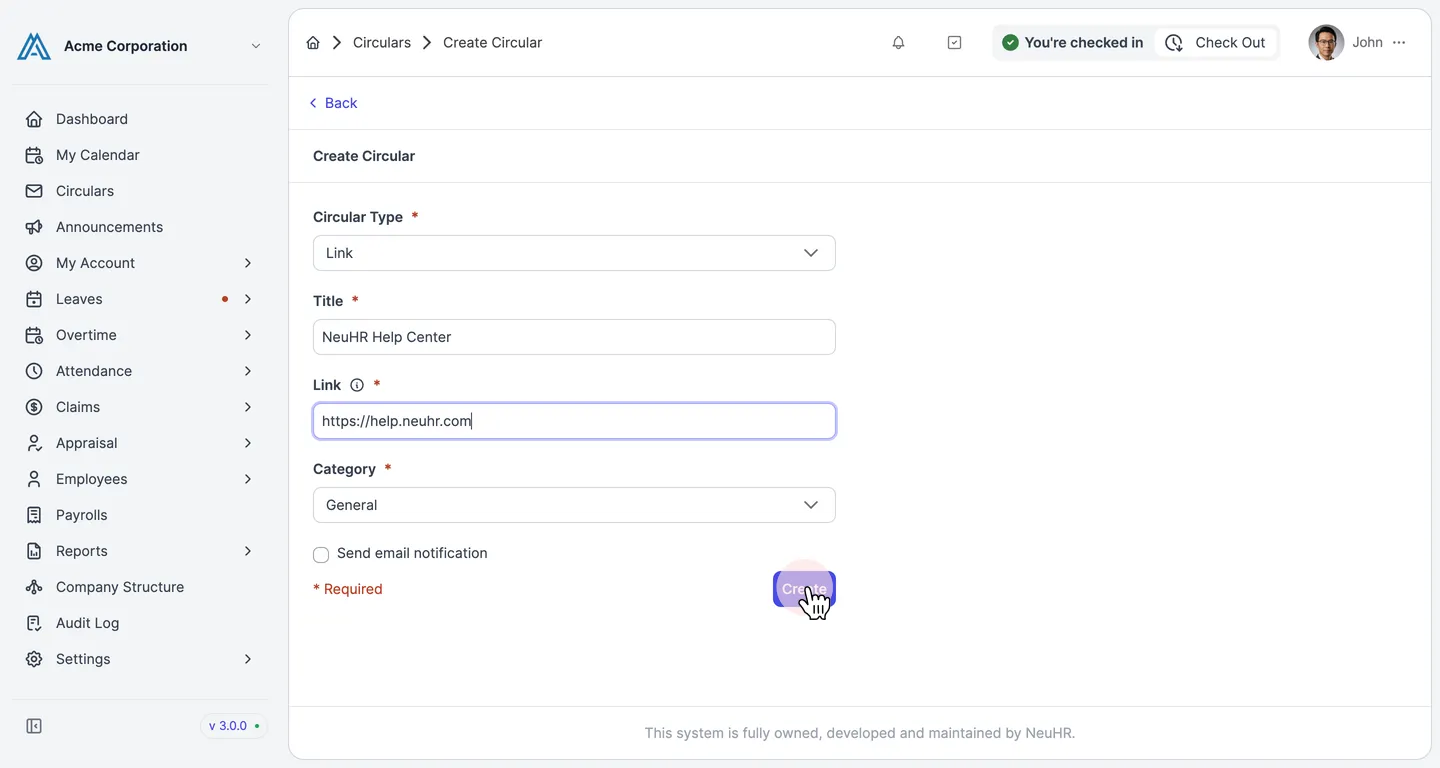Focus the Title input field

point(574,337)
